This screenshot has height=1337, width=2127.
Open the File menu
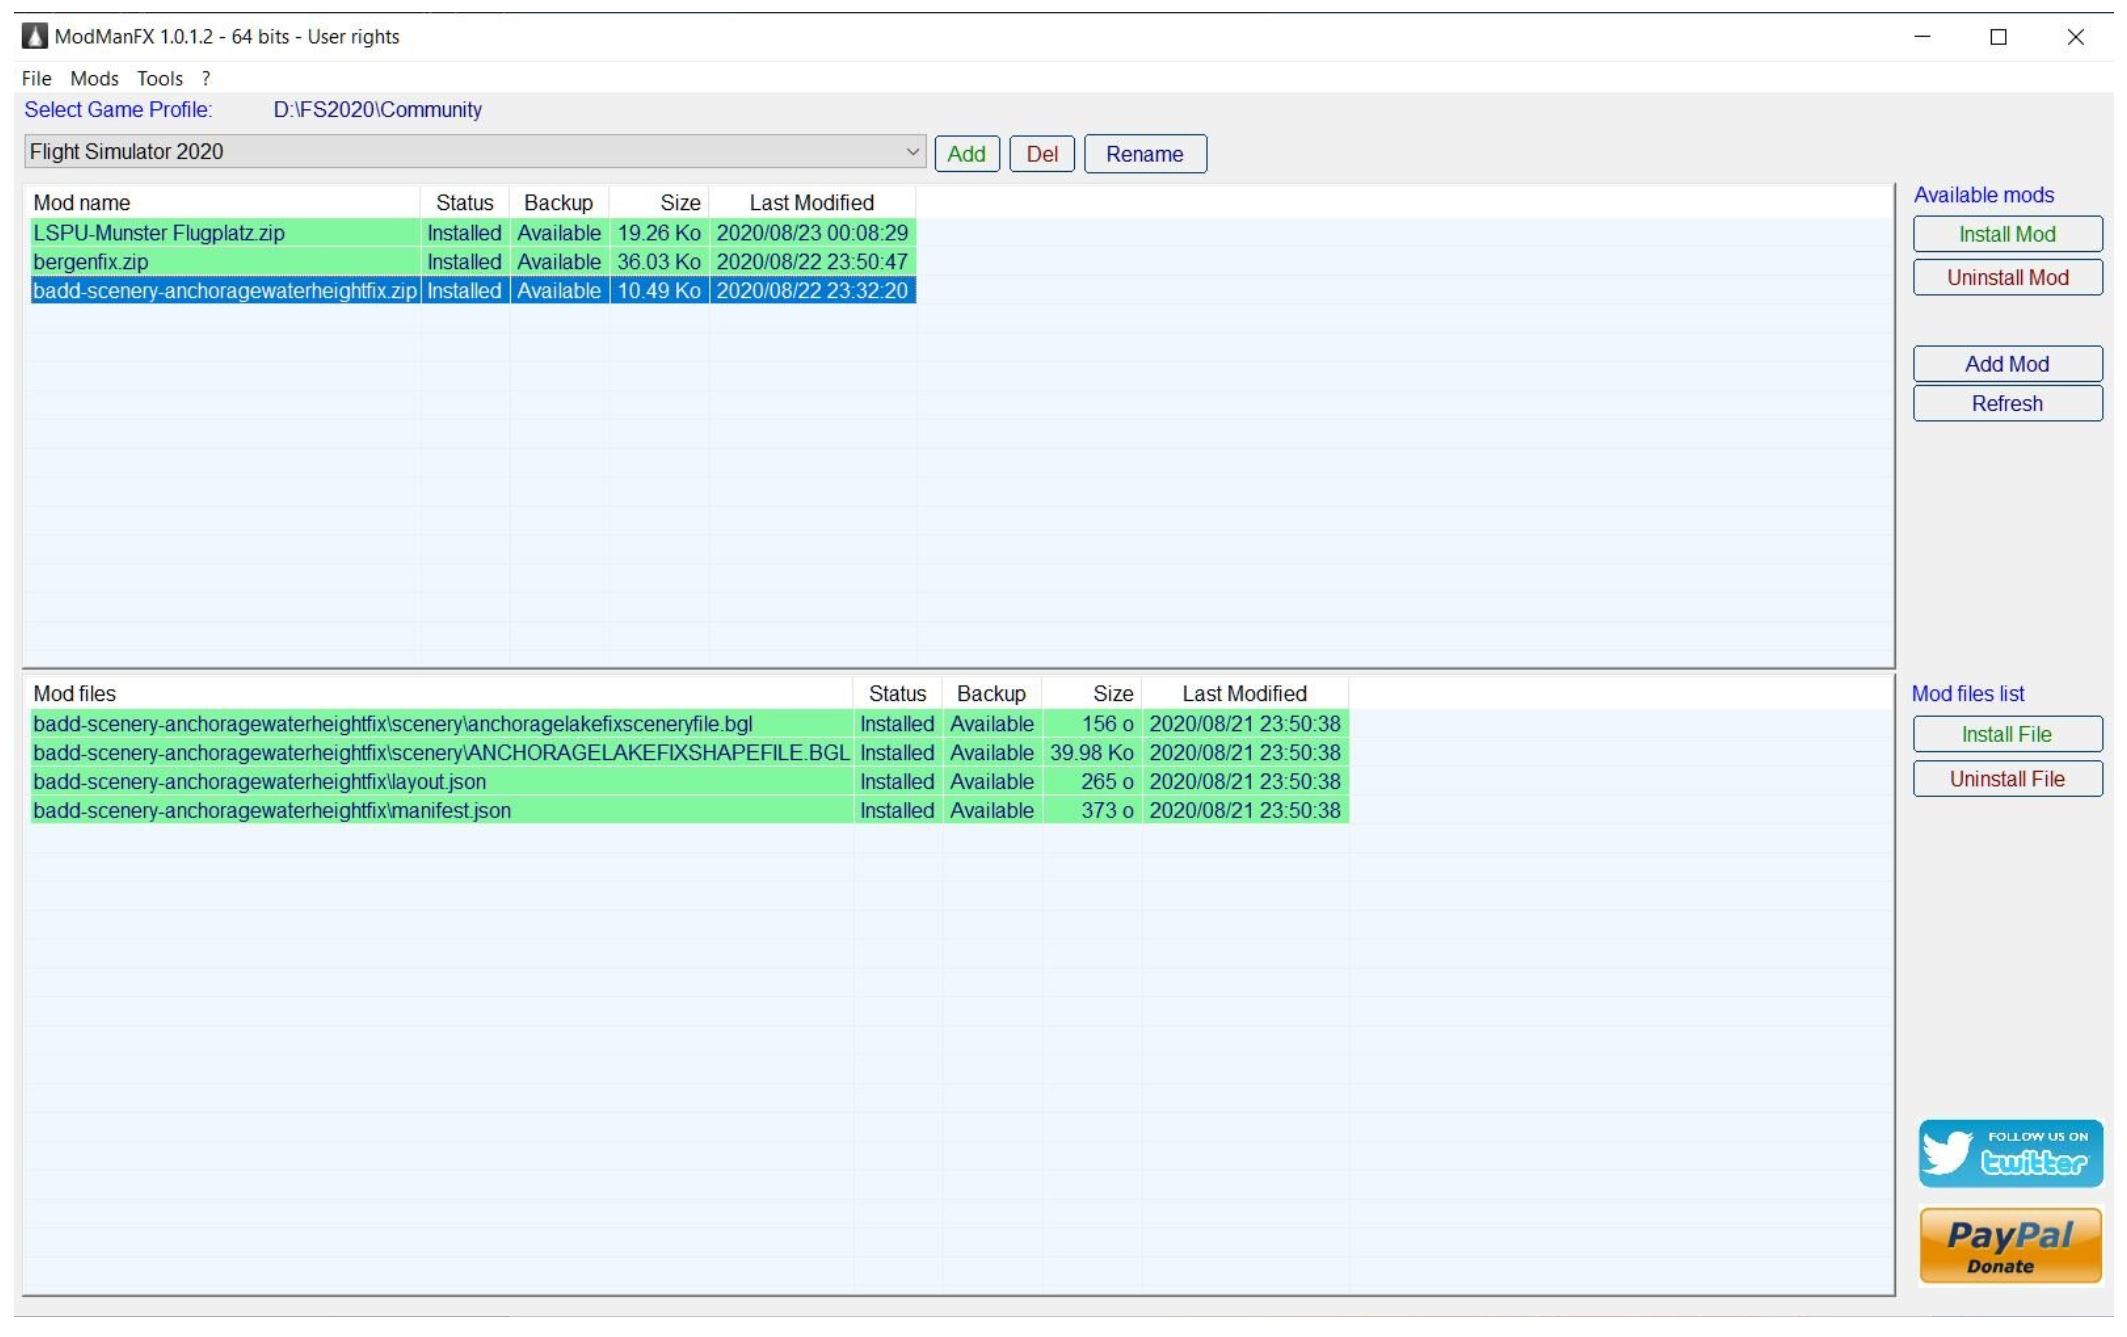coord(36,78)
